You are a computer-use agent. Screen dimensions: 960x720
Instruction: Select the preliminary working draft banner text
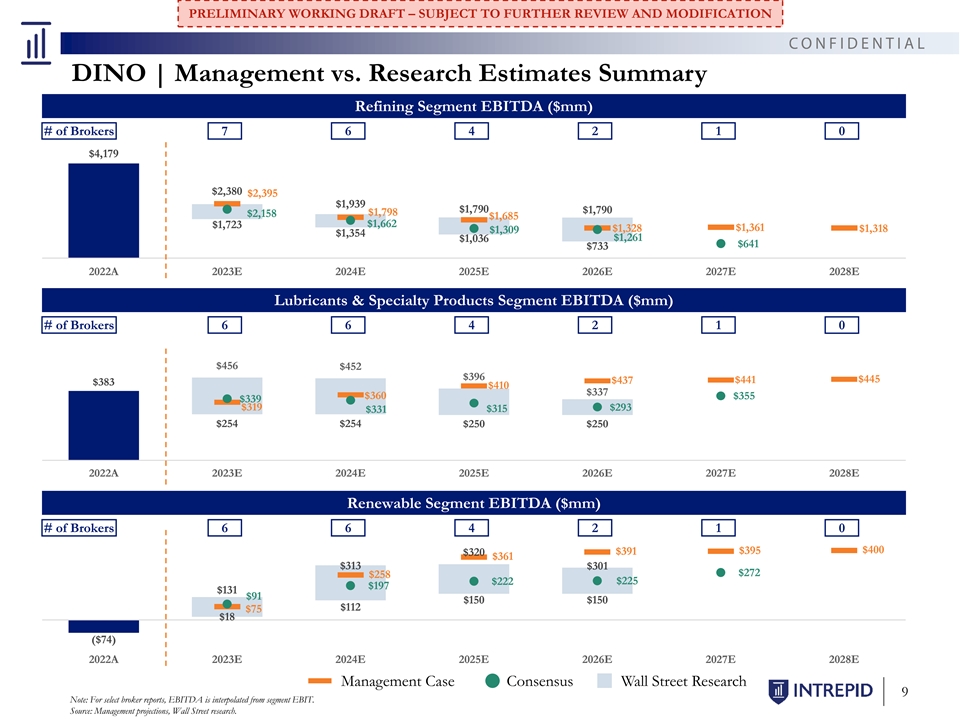(x=480, y=13)
